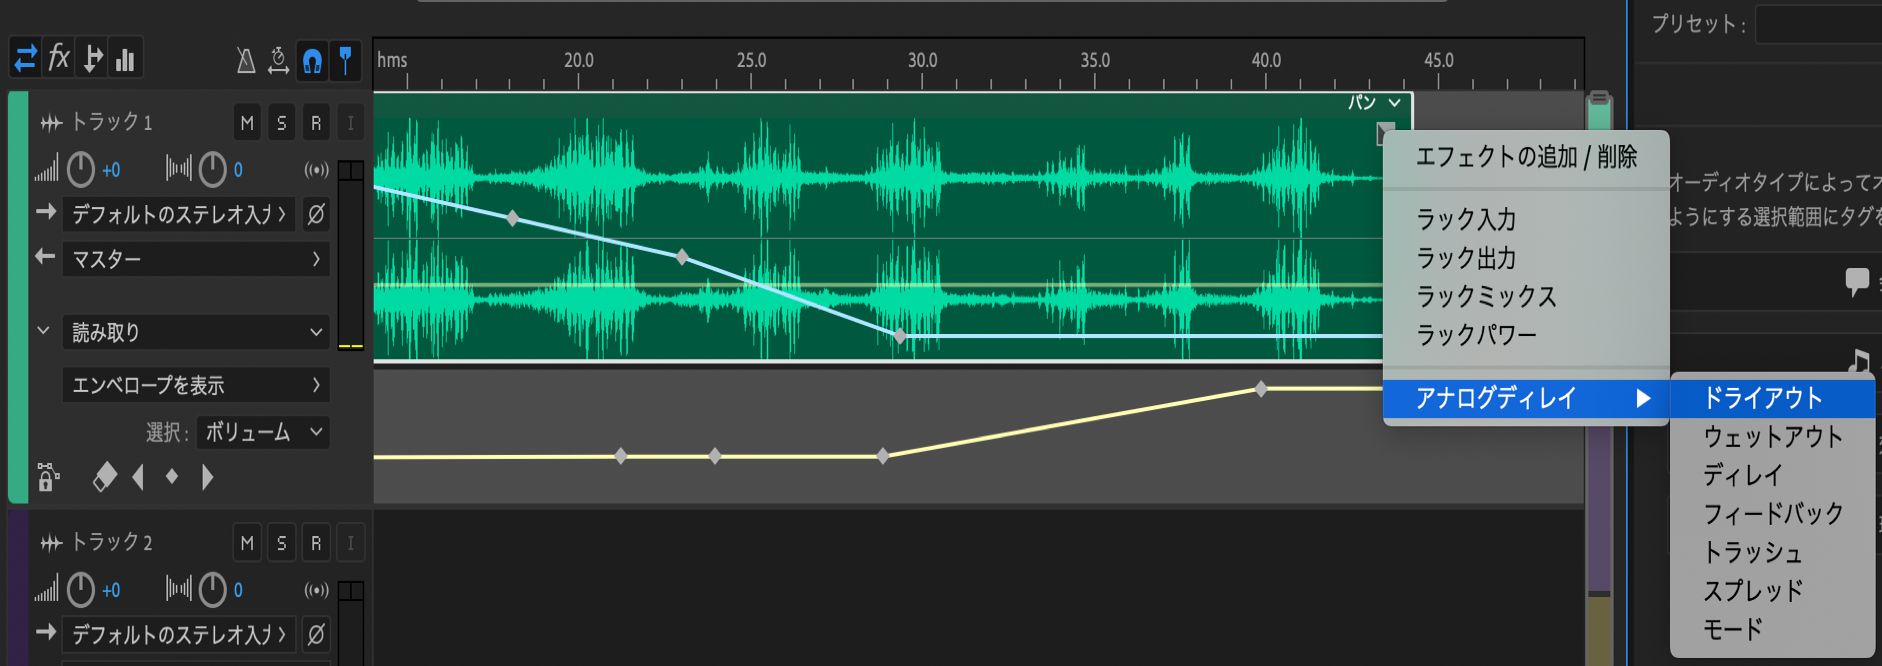Screen dimensions: 1882x666
Task: Choose スプレッド in submenu
Action: tap(1772, 591)
